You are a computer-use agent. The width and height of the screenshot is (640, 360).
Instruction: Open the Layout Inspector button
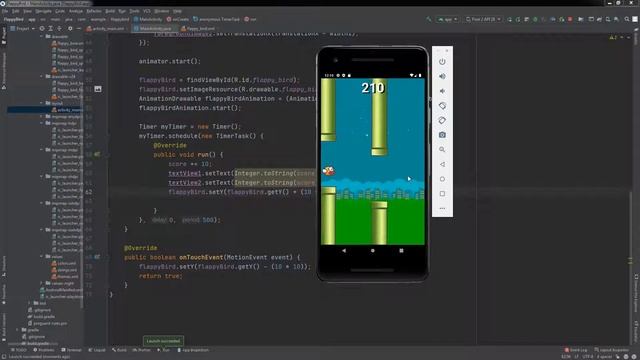tap(611, 350)
